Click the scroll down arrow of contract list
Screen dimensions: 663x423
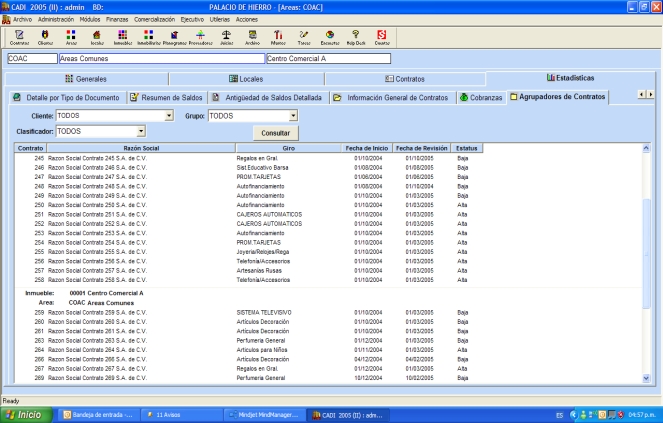pyautogui.click(x=646, y=377)
